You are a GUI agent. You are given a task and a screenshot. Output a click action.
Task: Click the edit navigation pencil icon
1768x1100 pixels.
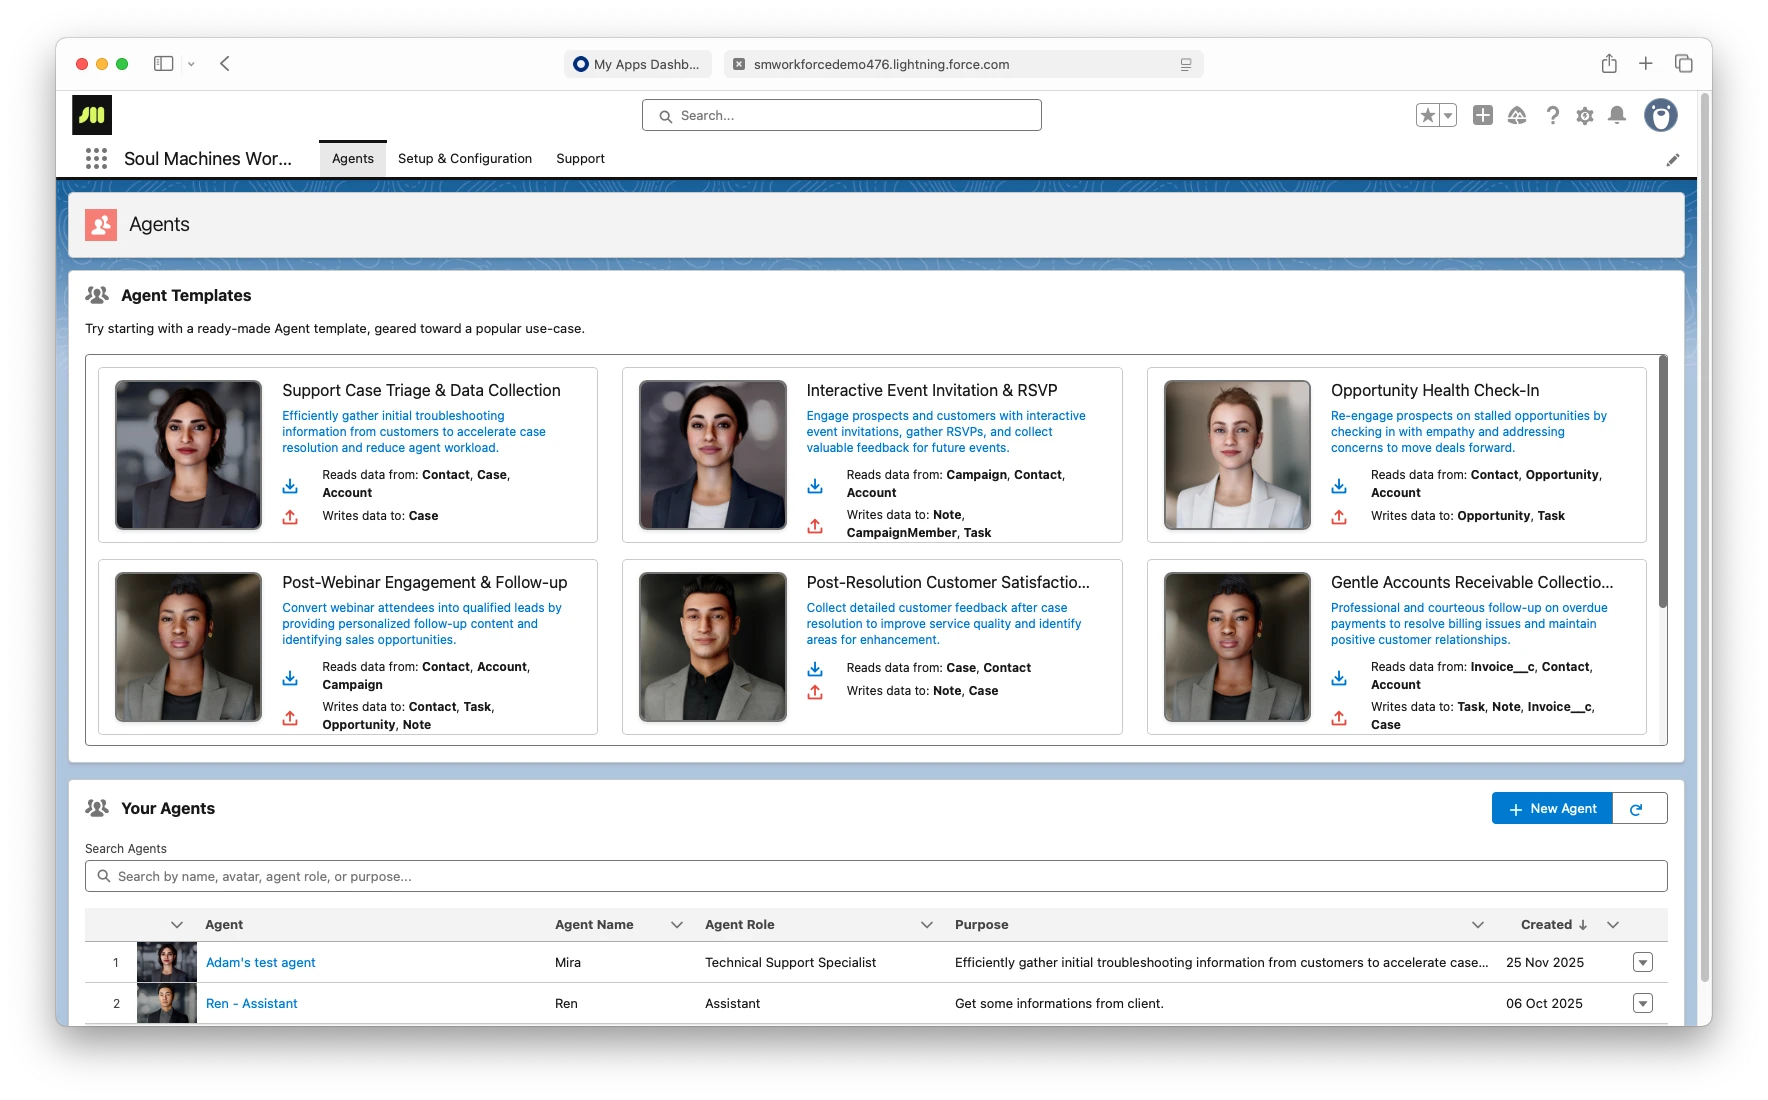(x=1673, y=160)
